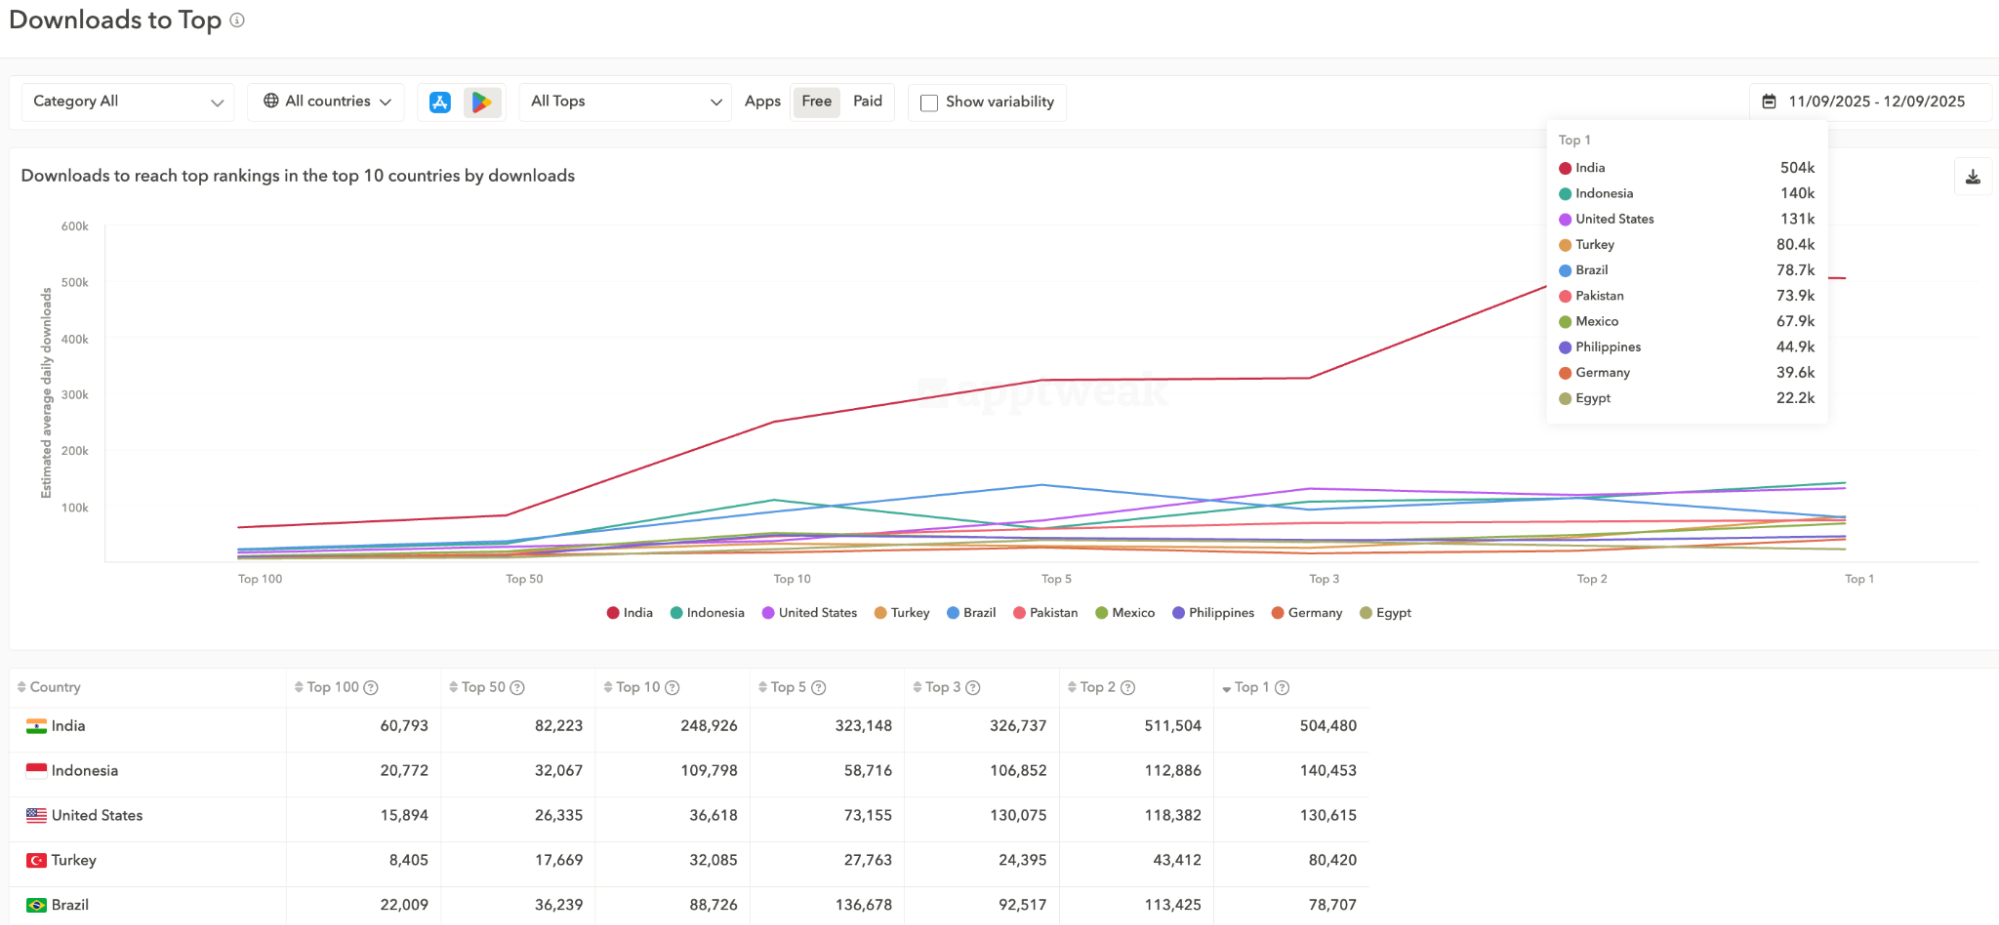The width and height of the screenshot is (1999, 925).
Task: Toggle Pakistan series in chart legend
Action: [x=1045, y=613]
